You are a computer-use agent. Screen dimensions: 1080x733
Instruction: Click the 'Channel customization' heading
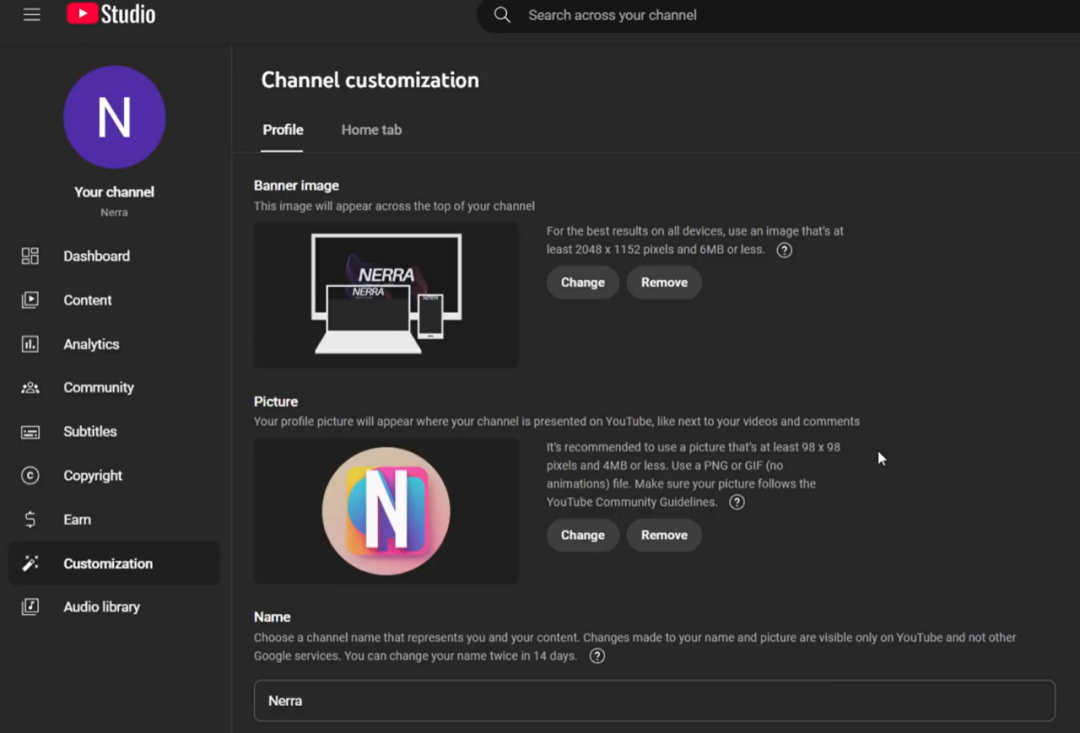tap(370, 80)
